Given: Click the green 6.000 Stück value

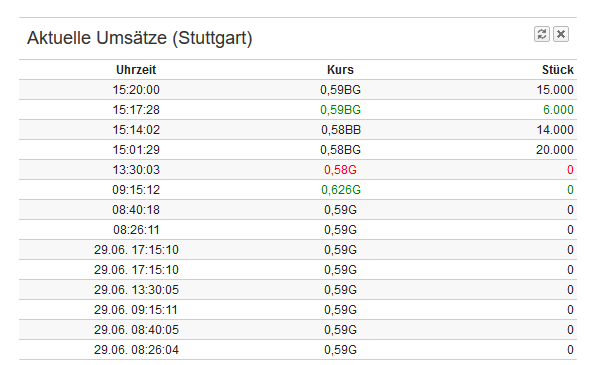Looking at the screenshot, I should tap(558, 110).
